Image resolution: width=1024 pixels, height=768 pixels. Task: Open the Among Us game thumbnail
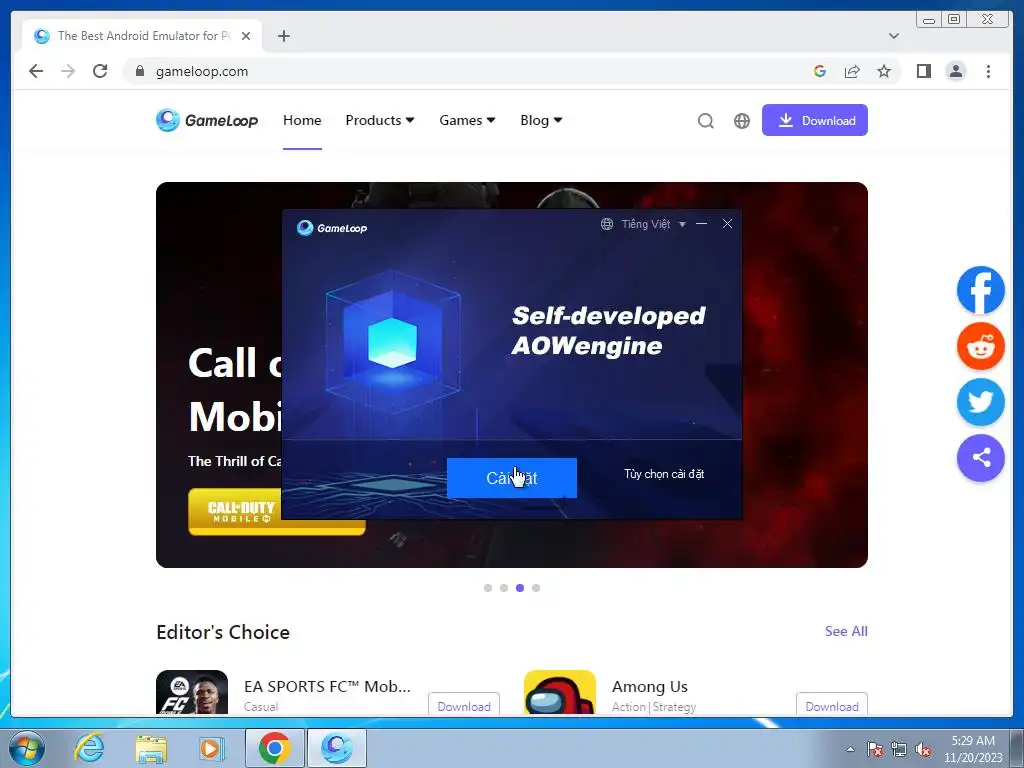[560, 692]
